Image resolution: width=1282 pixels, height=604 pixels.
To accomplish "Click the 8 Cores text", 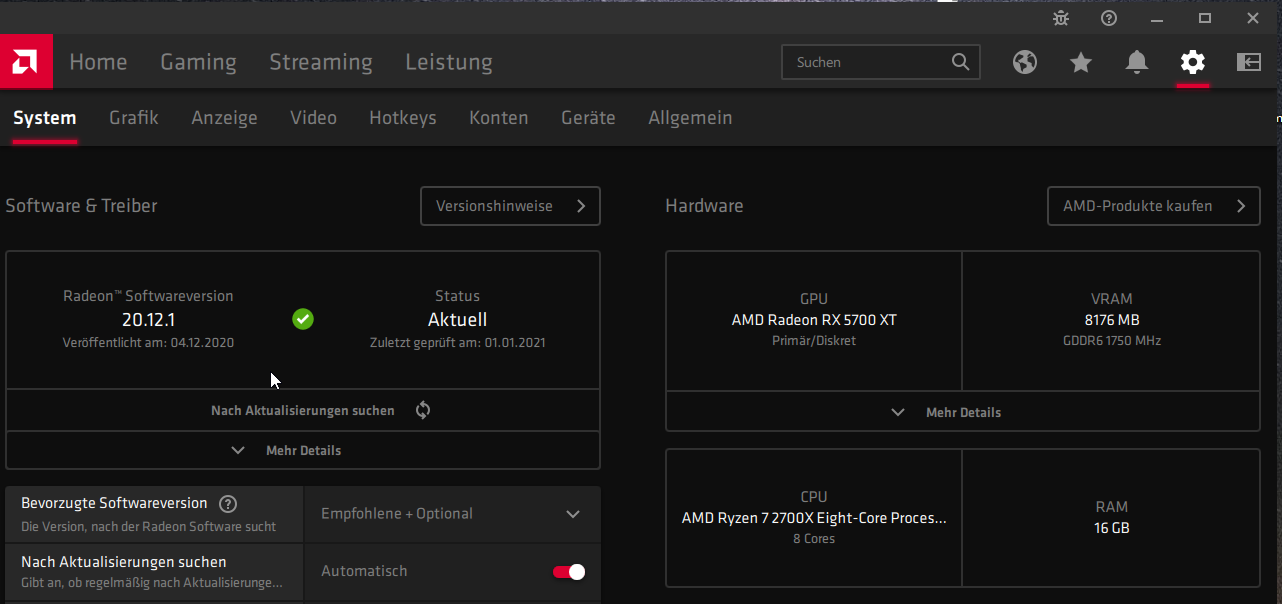I will pos(814,538).
